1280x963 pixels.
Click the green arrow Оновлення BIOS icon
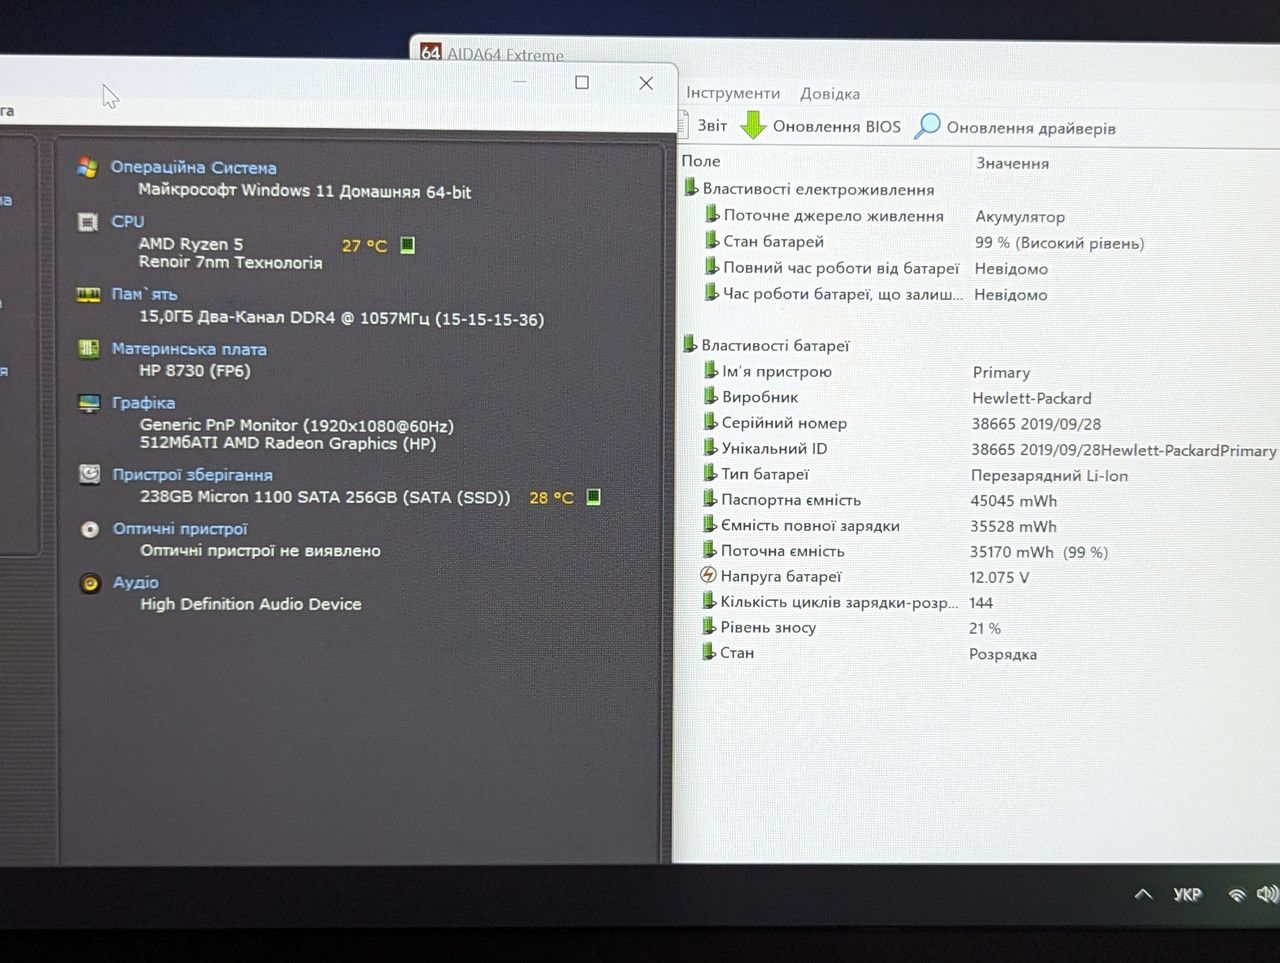tap(753, 126)
